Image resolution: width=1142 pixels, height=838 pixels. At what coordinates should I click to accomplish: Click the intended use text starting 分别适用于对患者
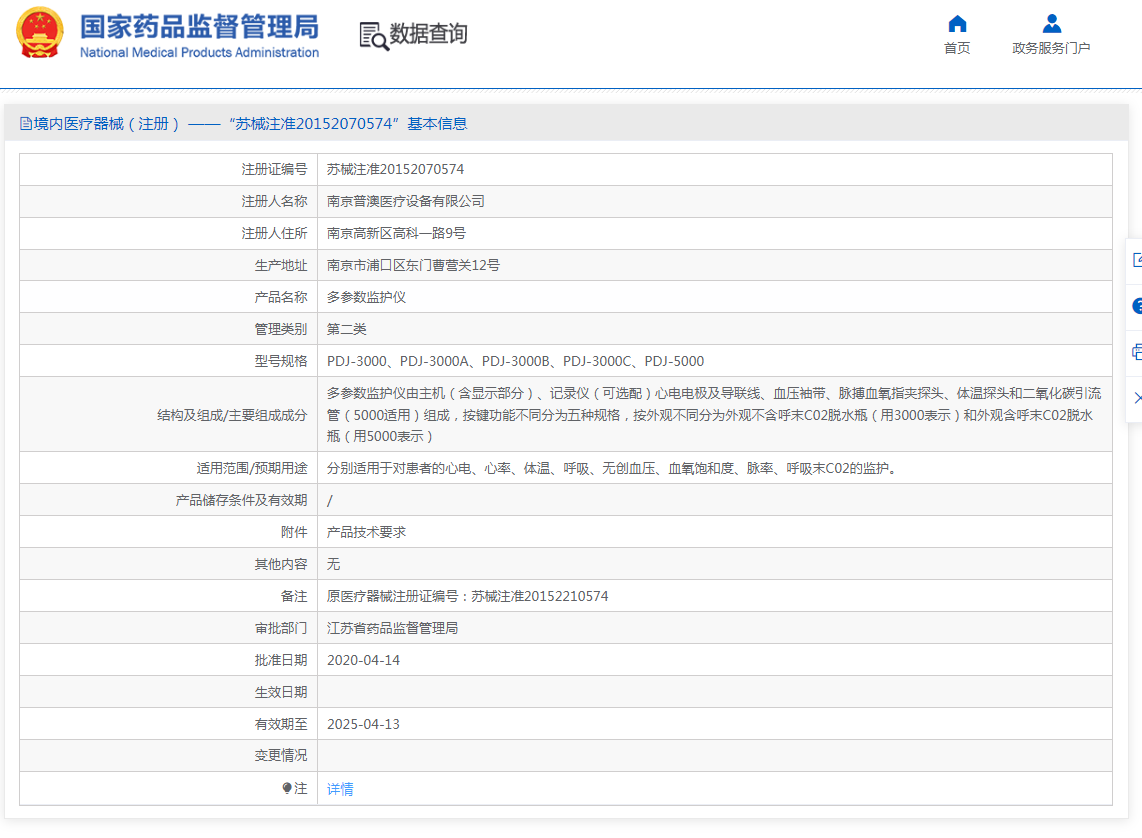point(614,468)
